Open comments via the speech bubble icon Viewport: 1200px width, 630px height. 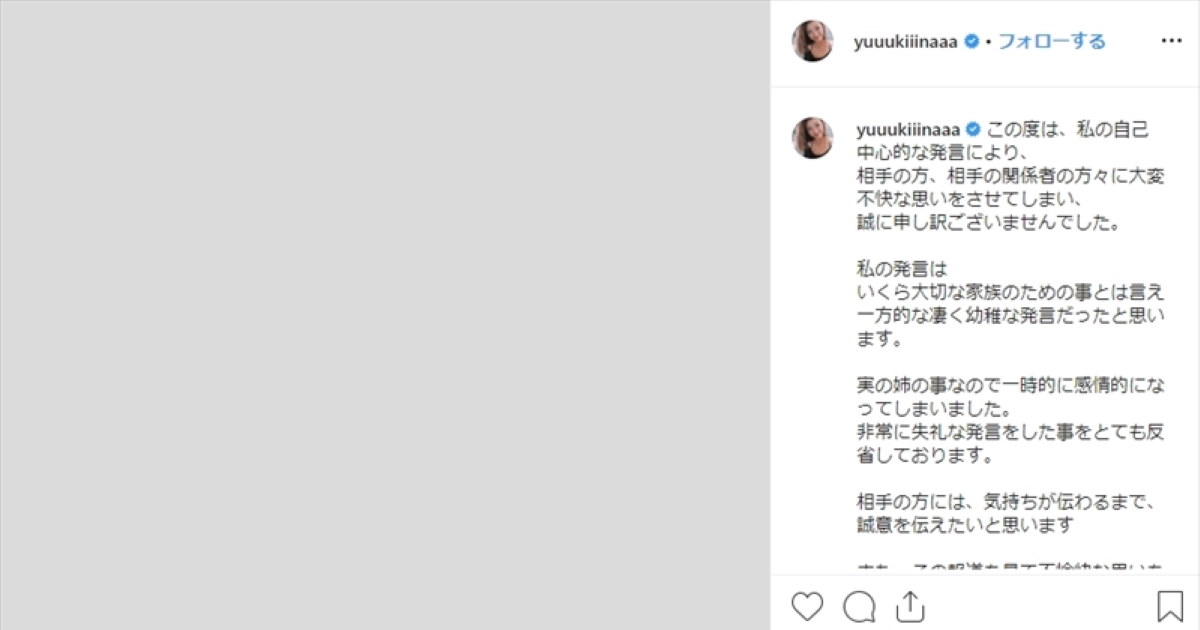(x=859, y=607)
